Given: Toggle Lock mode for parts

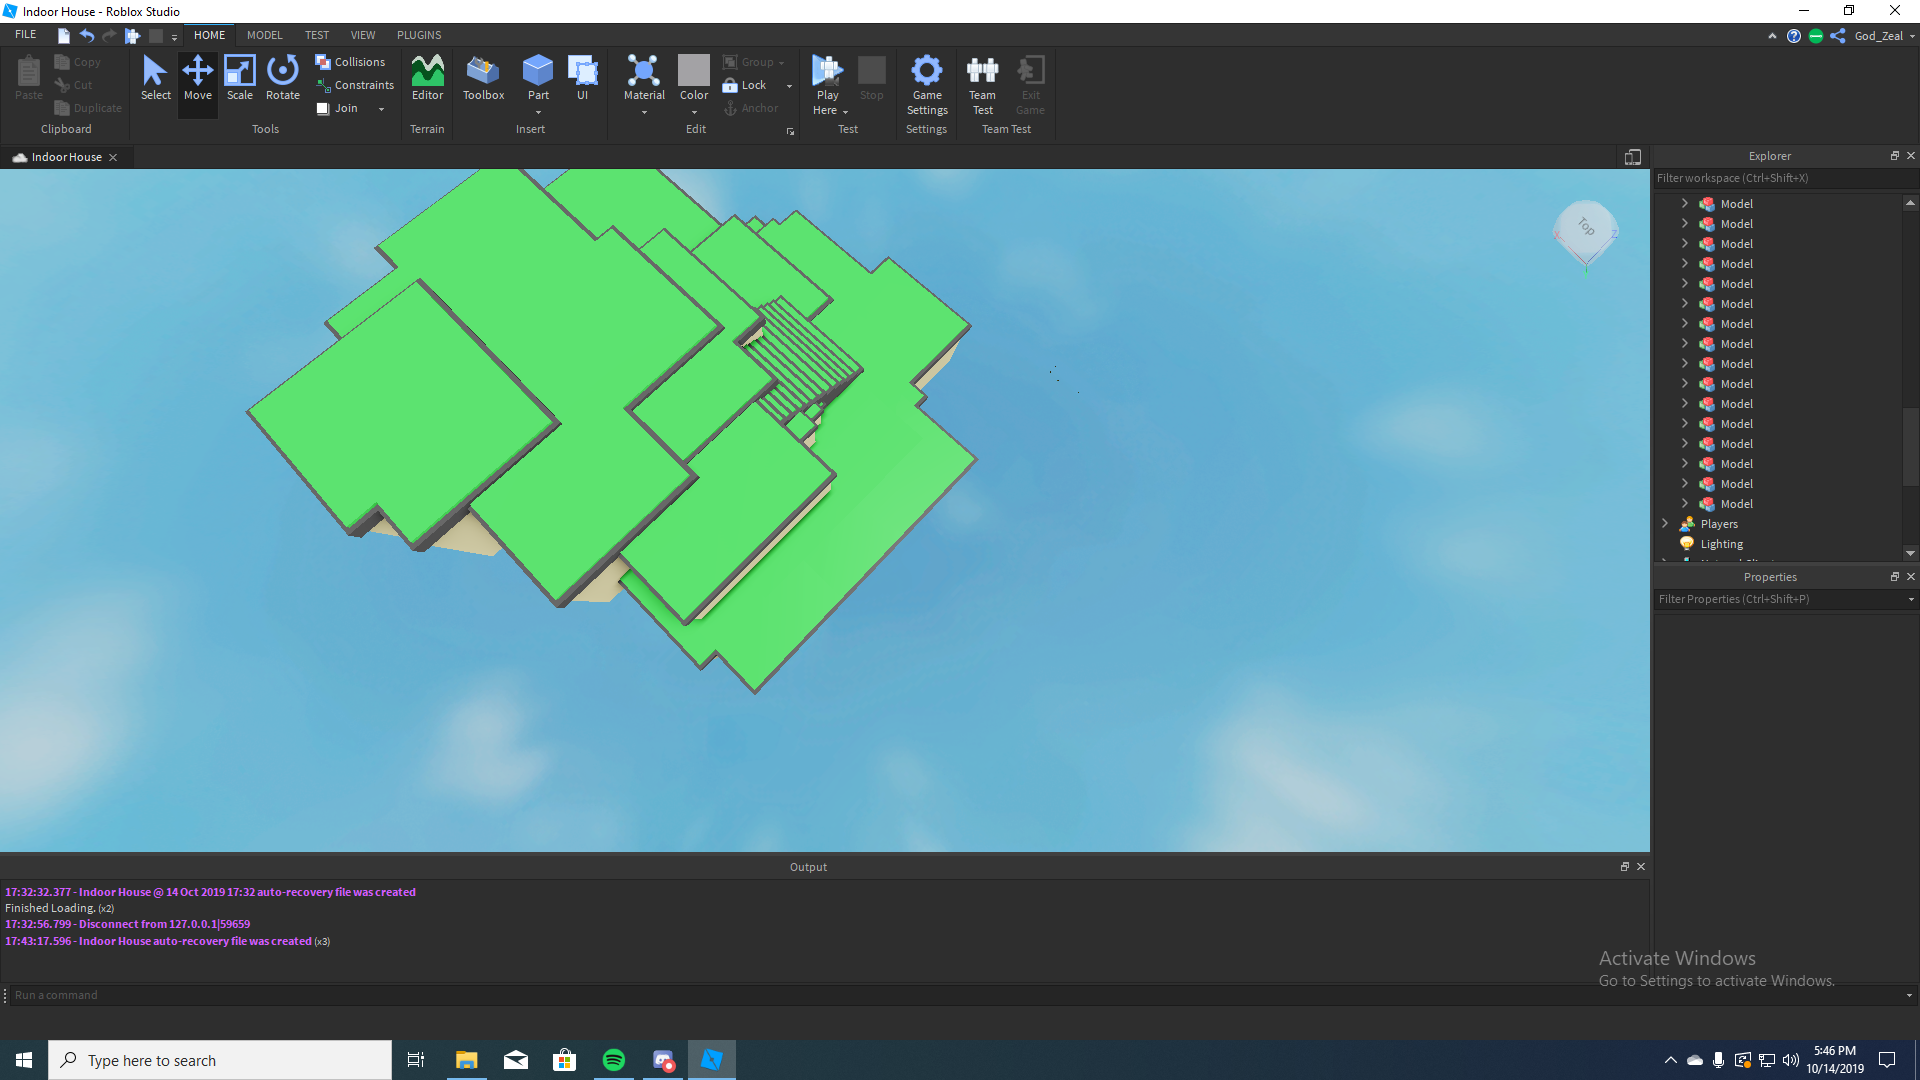Looking at the screenshot, I should 748,84.
